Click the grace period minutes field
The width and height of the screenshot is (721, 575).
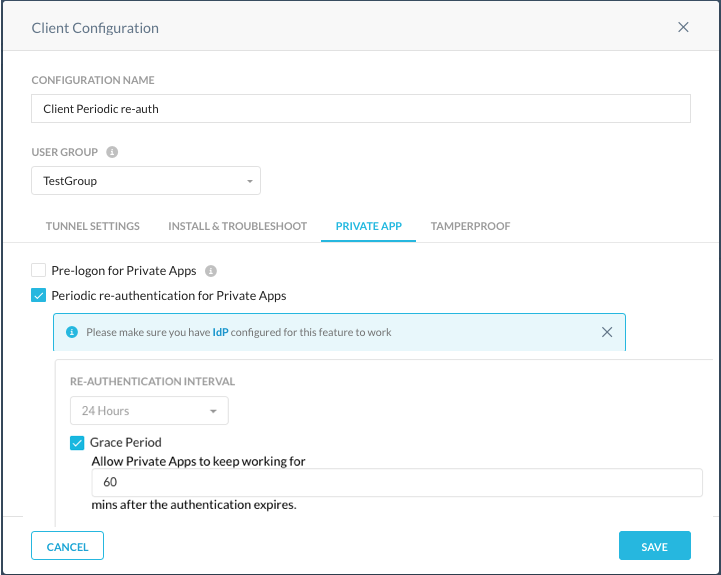397,482
